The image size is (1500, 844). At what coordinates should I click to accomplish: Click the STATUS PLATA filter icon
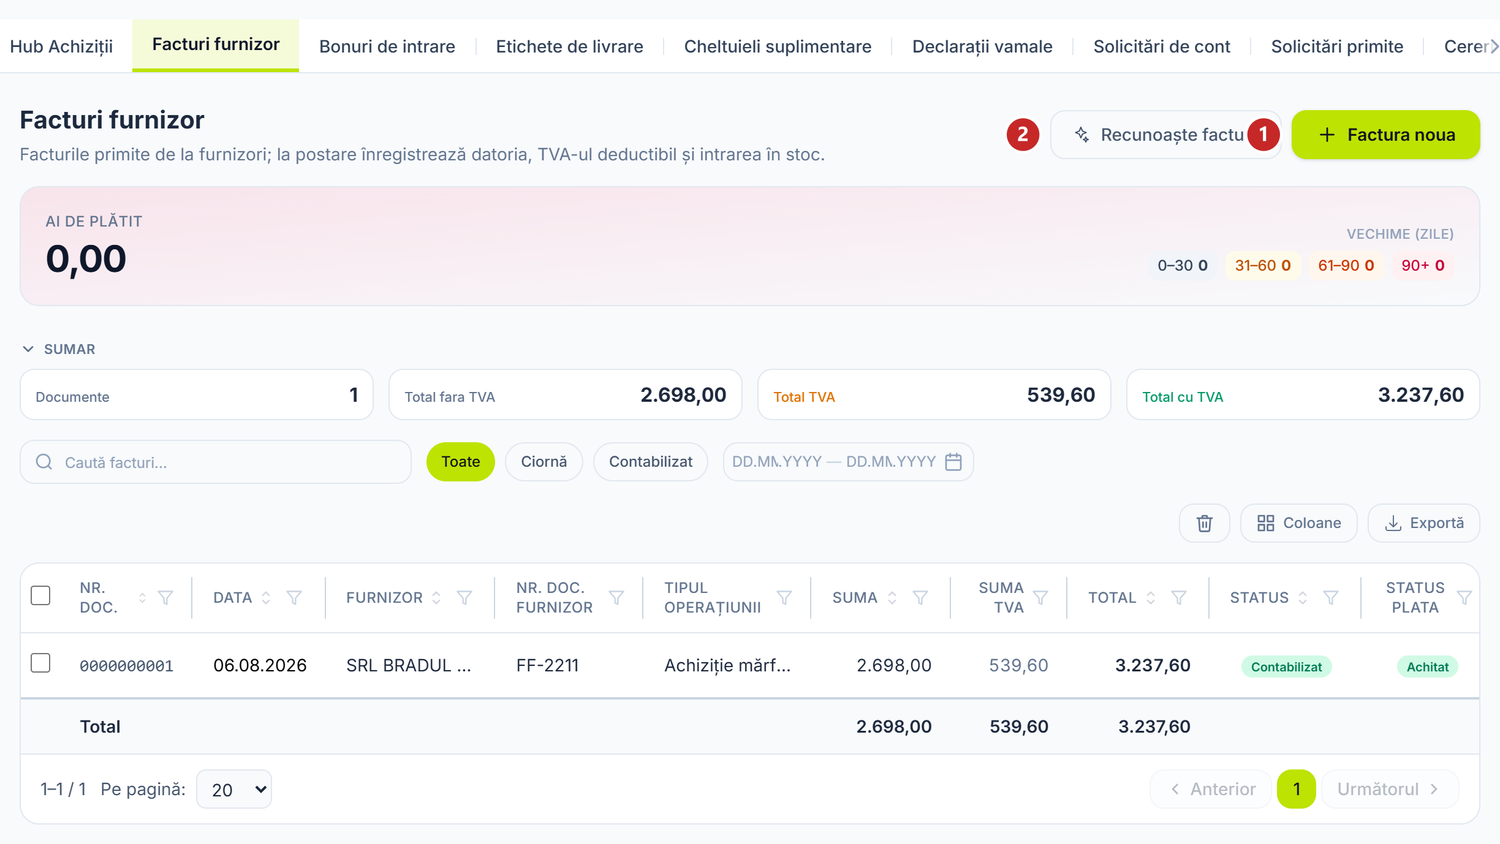coord(1464,598)
